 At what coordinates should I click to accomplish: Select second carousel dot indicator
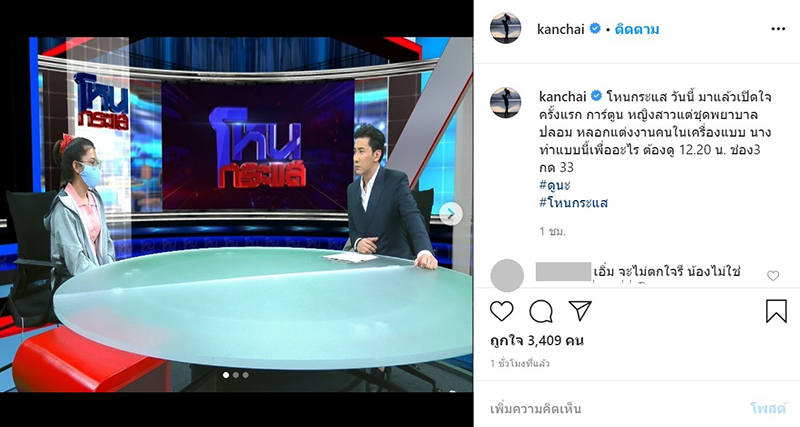236,375
